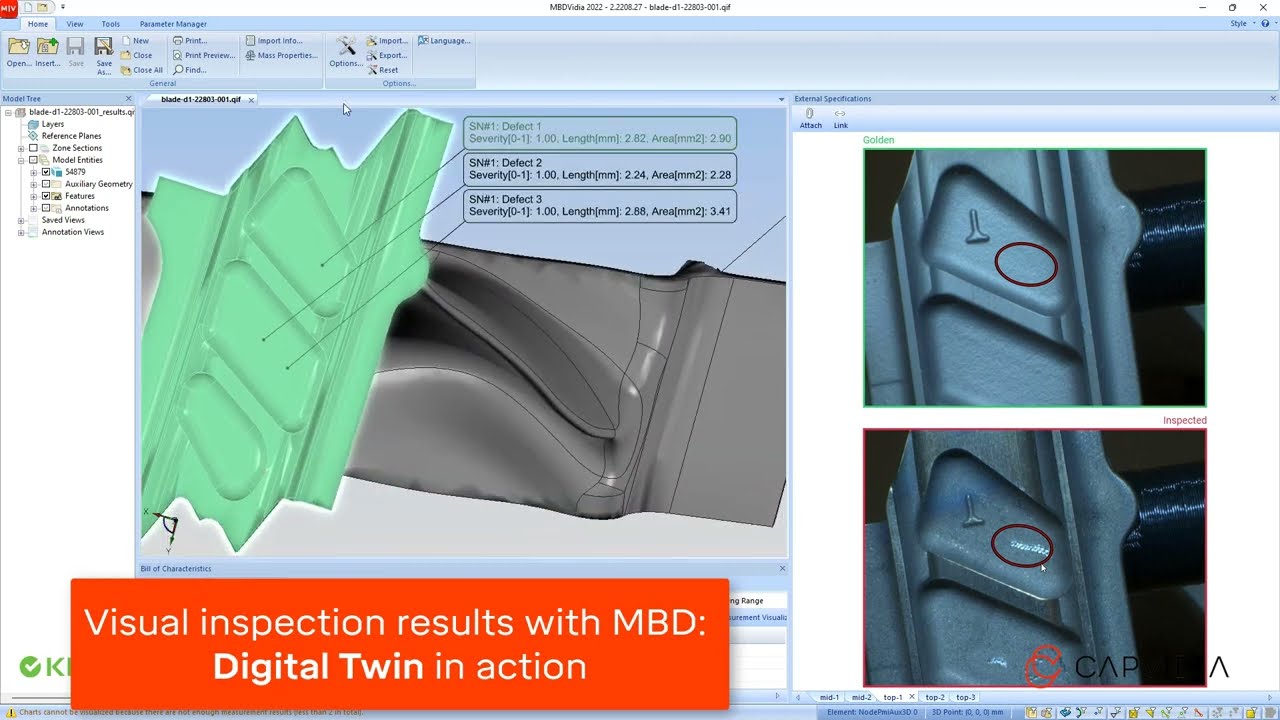Switch to the View ribbon tab

pyautogui.click(x=75, y=24)
